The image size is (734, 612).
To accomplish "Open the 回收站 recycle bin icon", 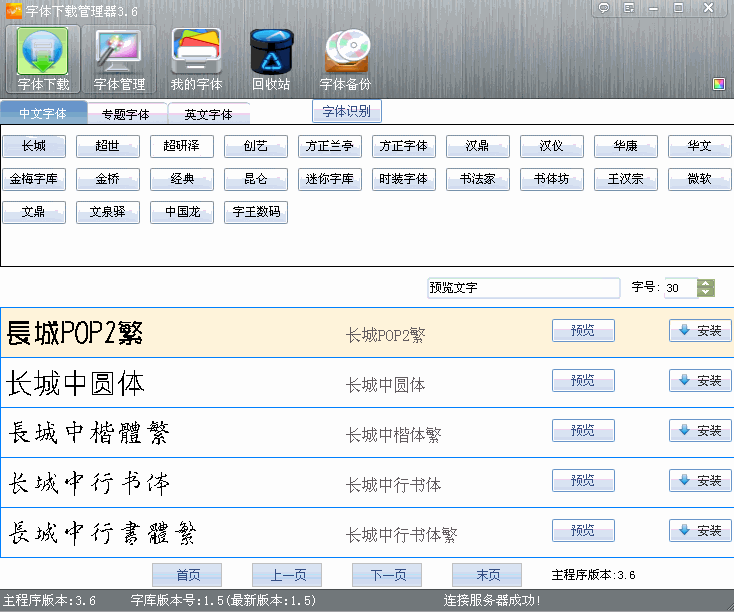I will 272,59.
